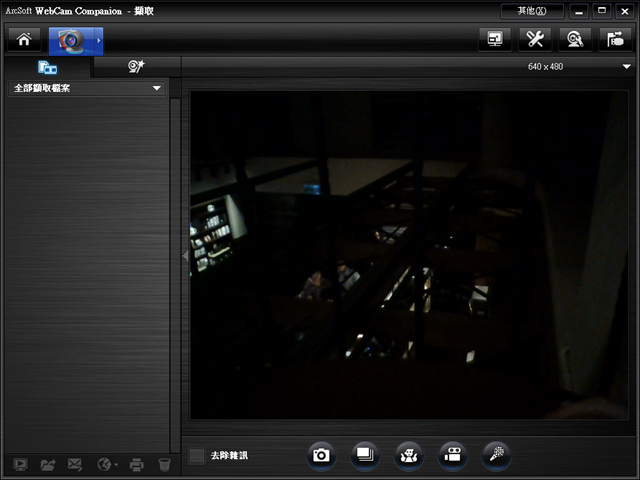
Task: Open the file folder icon in bottom bar
Action: 48,464
